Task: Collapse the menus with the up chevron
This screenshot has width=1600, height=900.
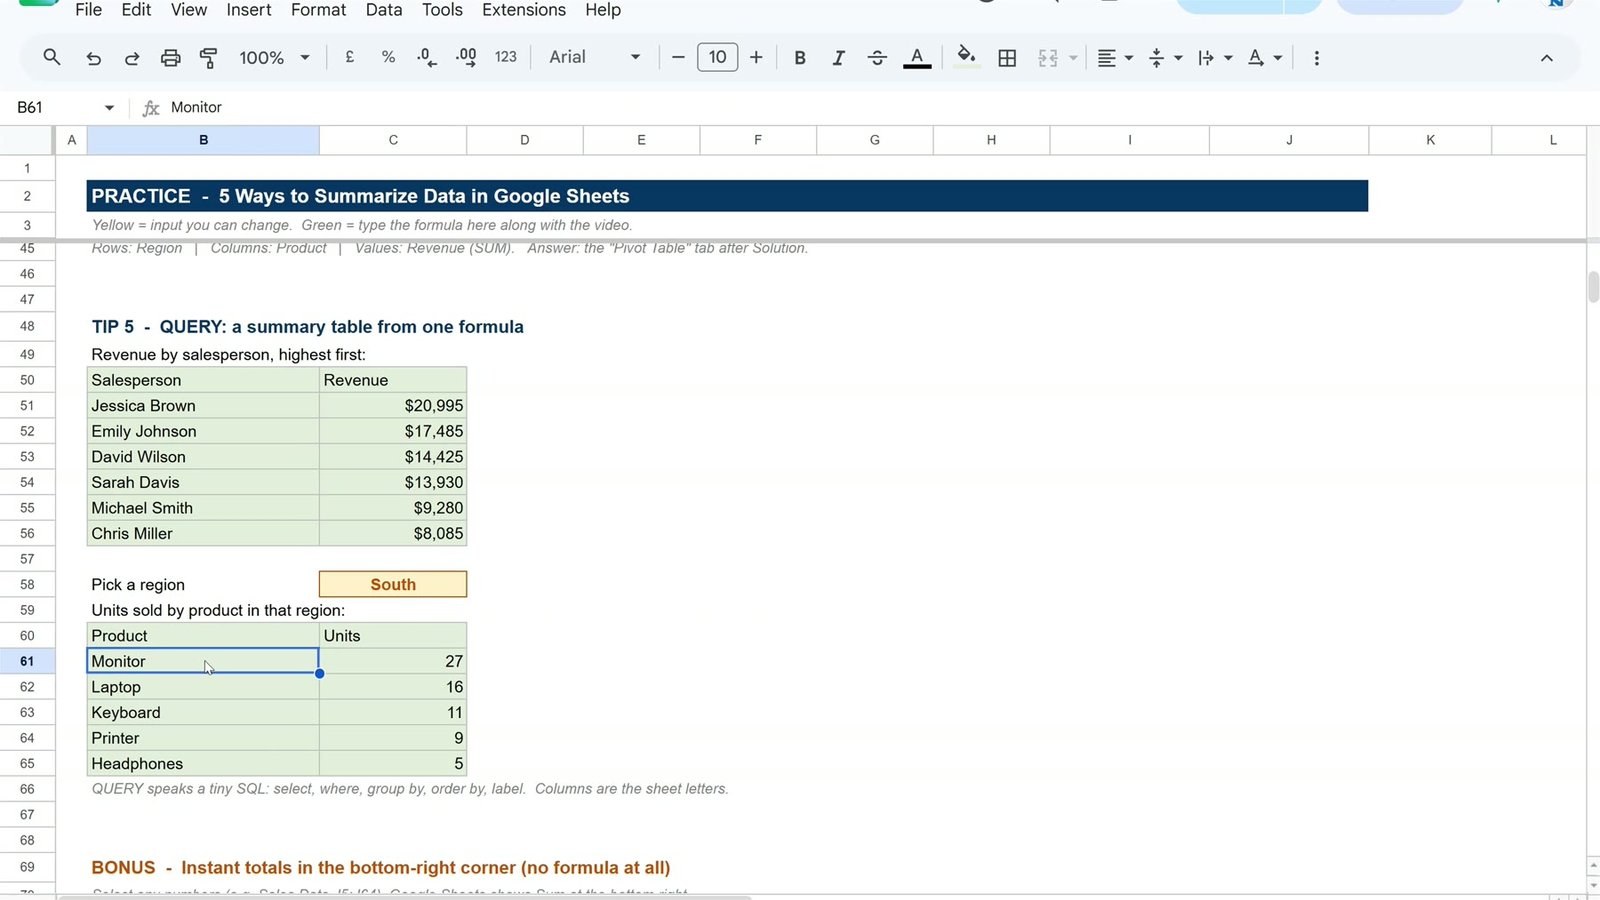Action: tap(1546, 58)
